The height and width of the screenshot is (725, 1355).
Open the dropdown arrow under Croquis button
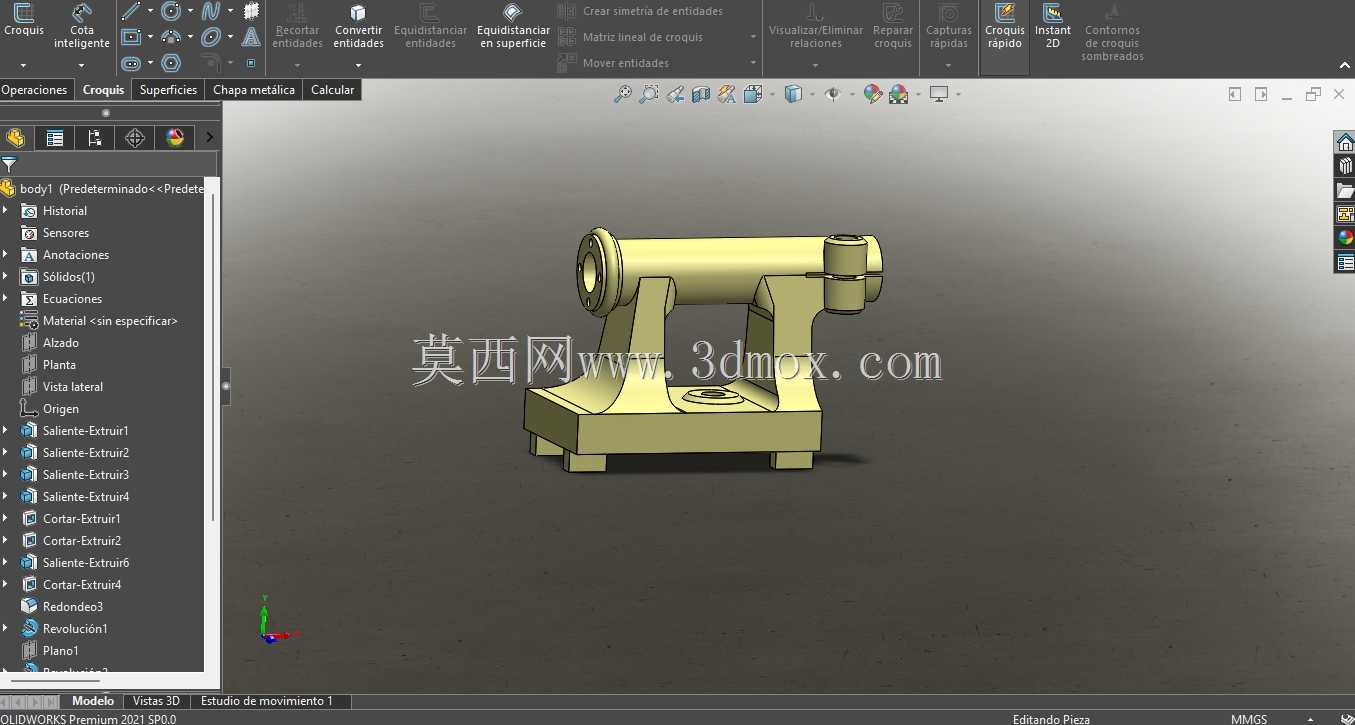(24, 65)
